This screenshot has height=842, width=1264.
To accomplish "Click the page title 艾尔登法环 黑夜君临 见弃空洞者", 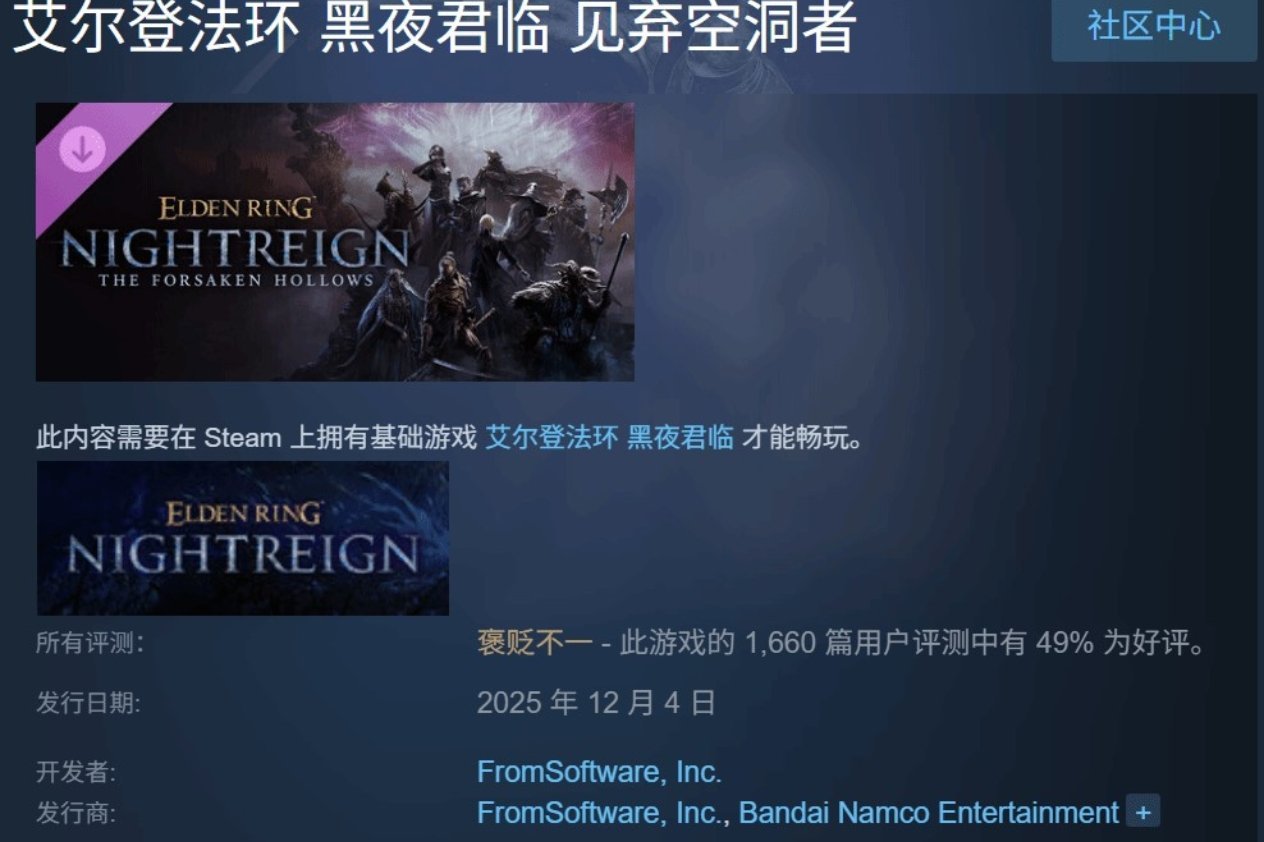I will point(434,27).
